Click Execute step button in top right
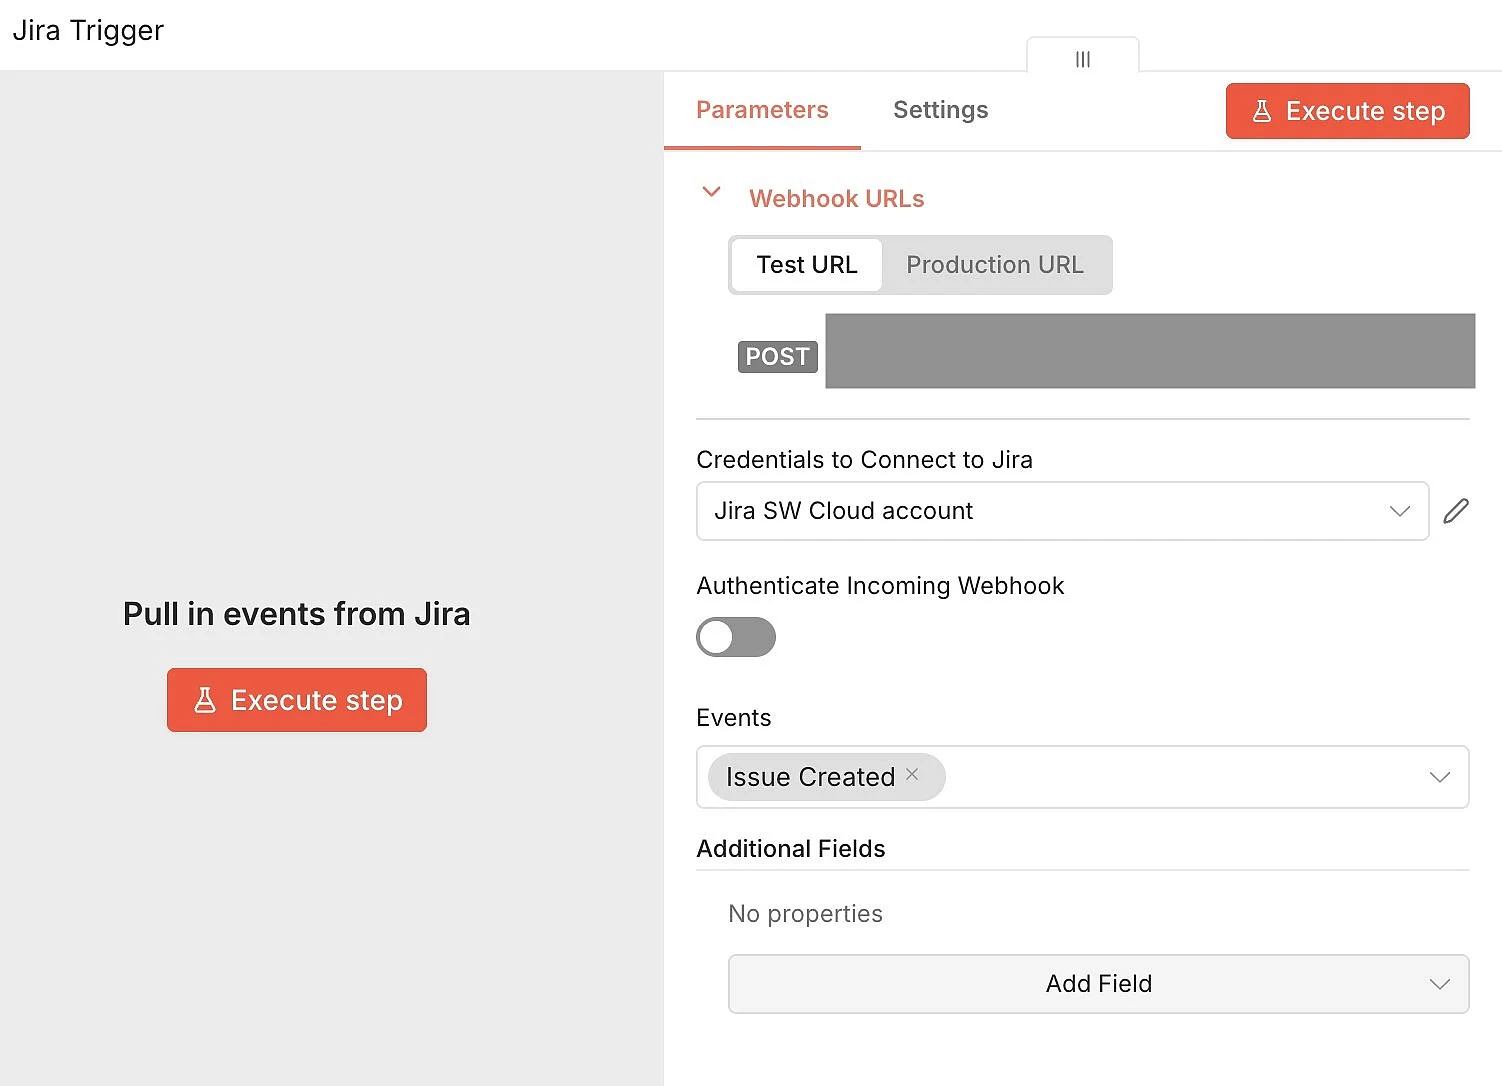The image size is (1502, 1086). coord(1347,111)
